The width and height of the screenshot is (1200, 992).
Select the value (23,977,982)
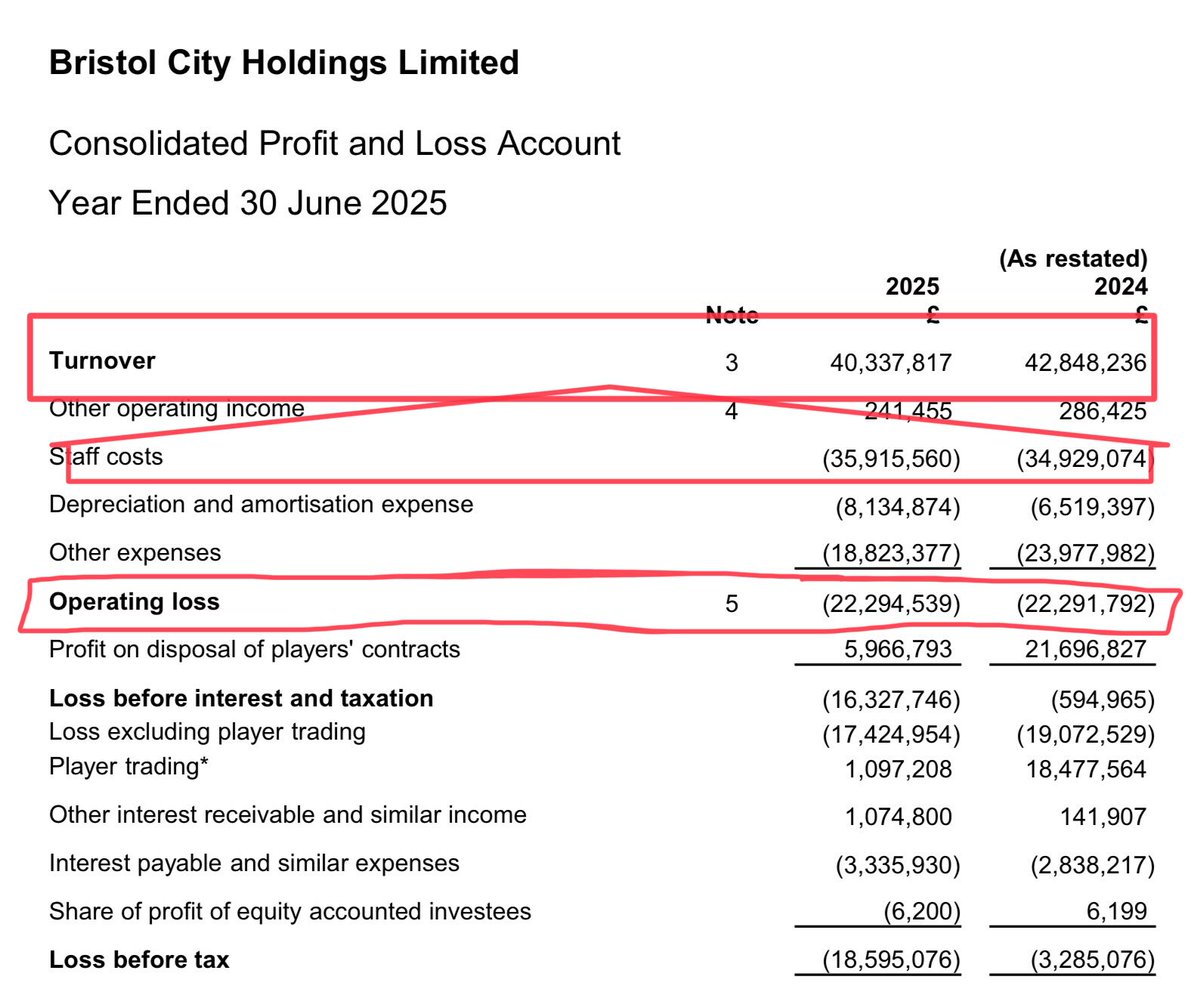tap(1085, 555)
